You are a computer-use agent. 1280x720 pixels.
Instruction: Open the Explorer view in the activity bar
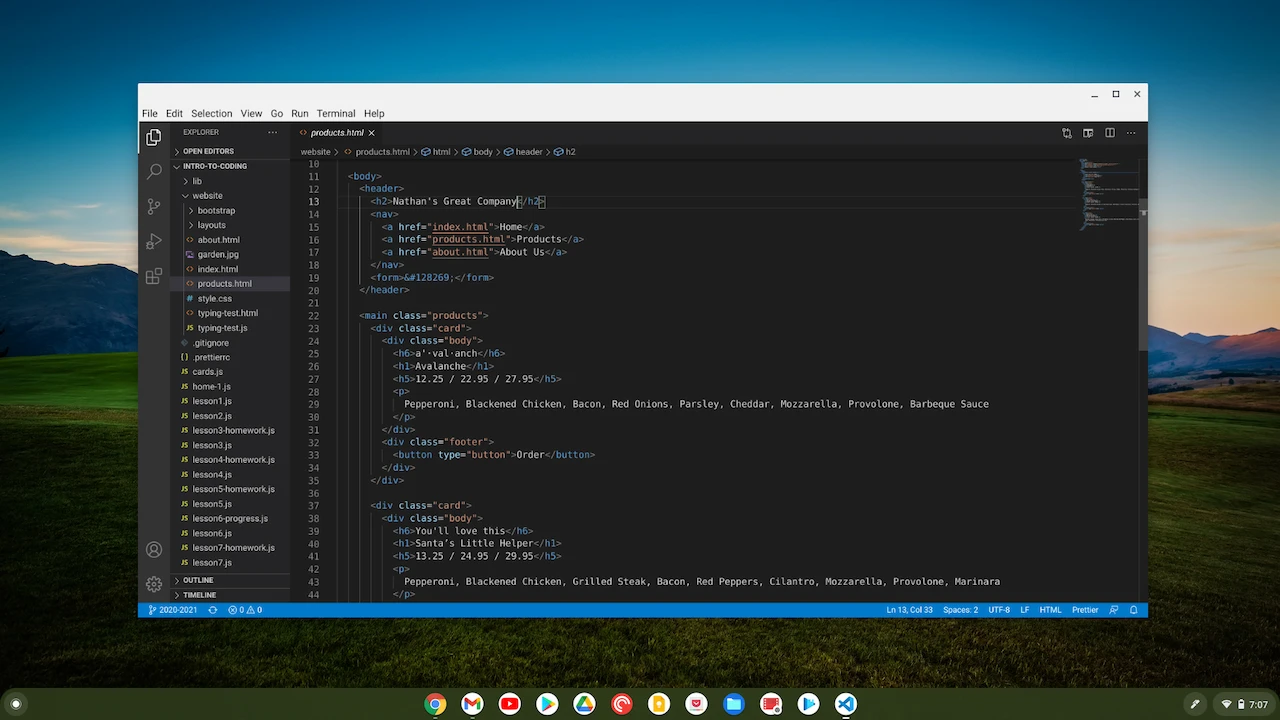tap(153, 137)
